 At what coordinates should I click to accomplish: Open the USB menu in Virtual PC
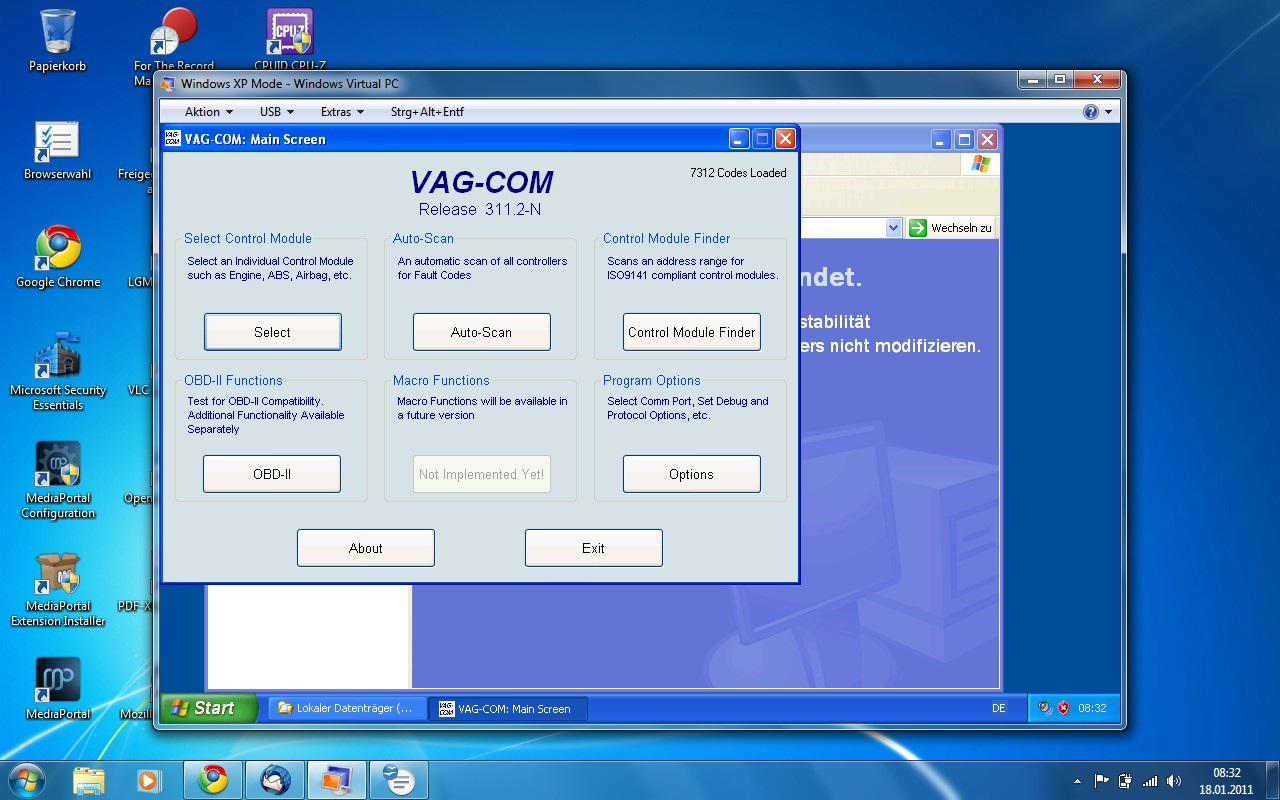coord(276,112)
